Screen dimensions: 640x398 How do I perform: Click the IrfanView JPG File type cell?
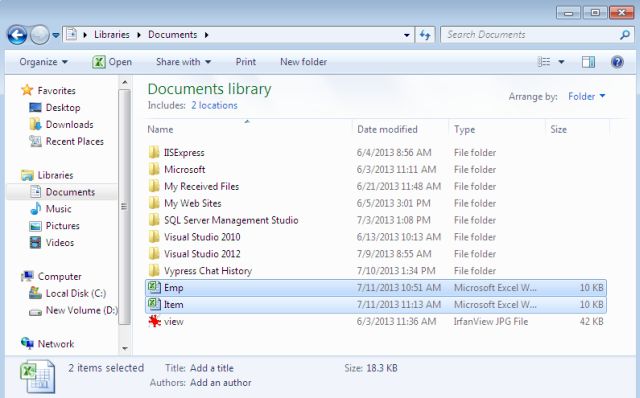point(491,322)
